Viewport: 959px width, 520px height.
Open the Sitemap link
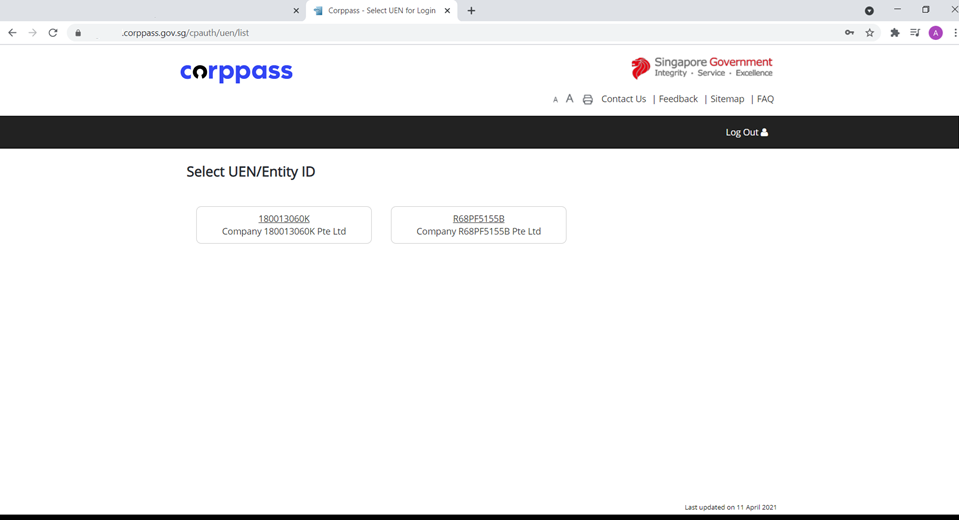727,99
